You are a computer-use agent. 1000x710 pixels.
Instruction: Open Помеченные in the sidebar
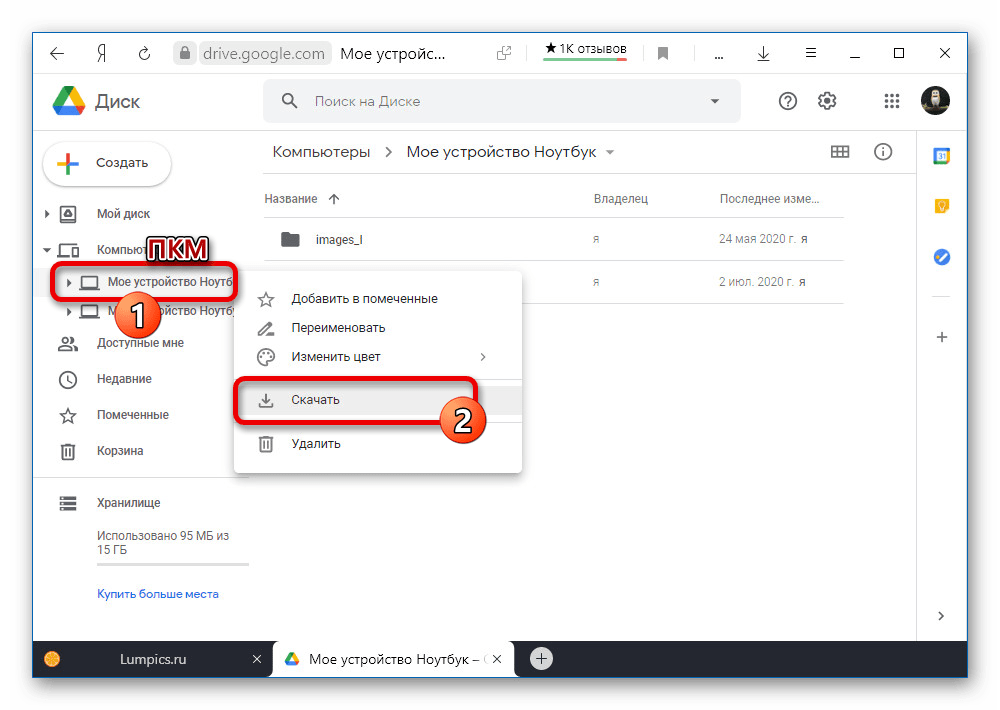(x=133, y=415)
